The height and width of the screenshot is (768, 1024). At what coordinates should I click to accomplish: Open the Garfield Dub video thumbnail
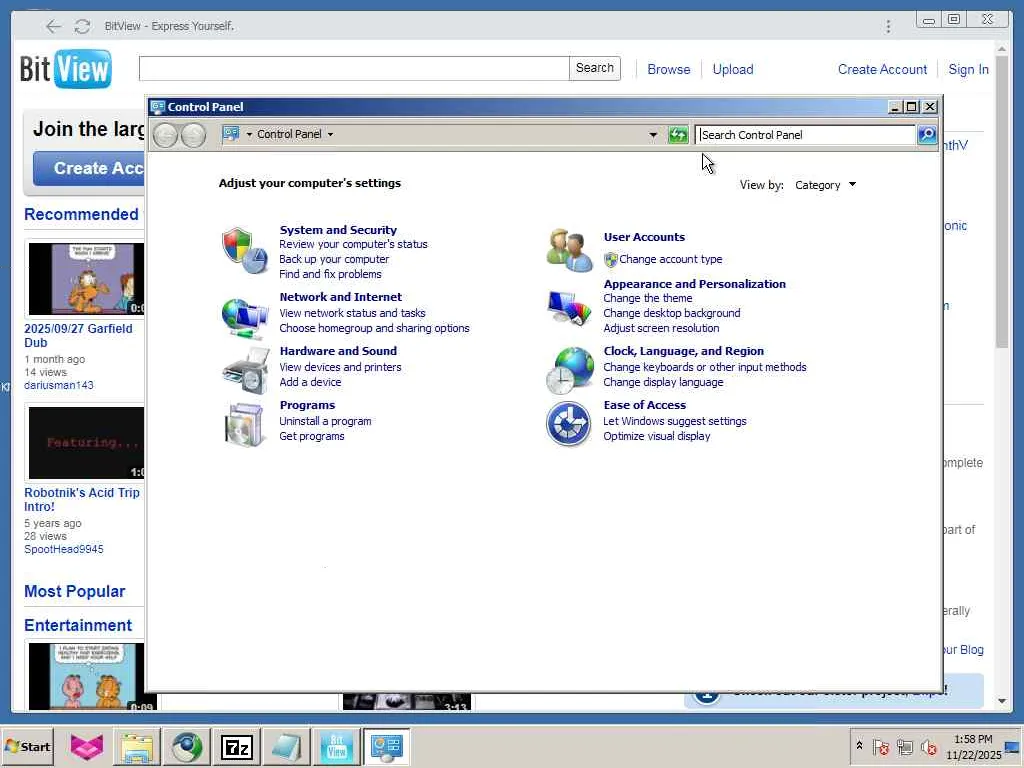point(86,279)
